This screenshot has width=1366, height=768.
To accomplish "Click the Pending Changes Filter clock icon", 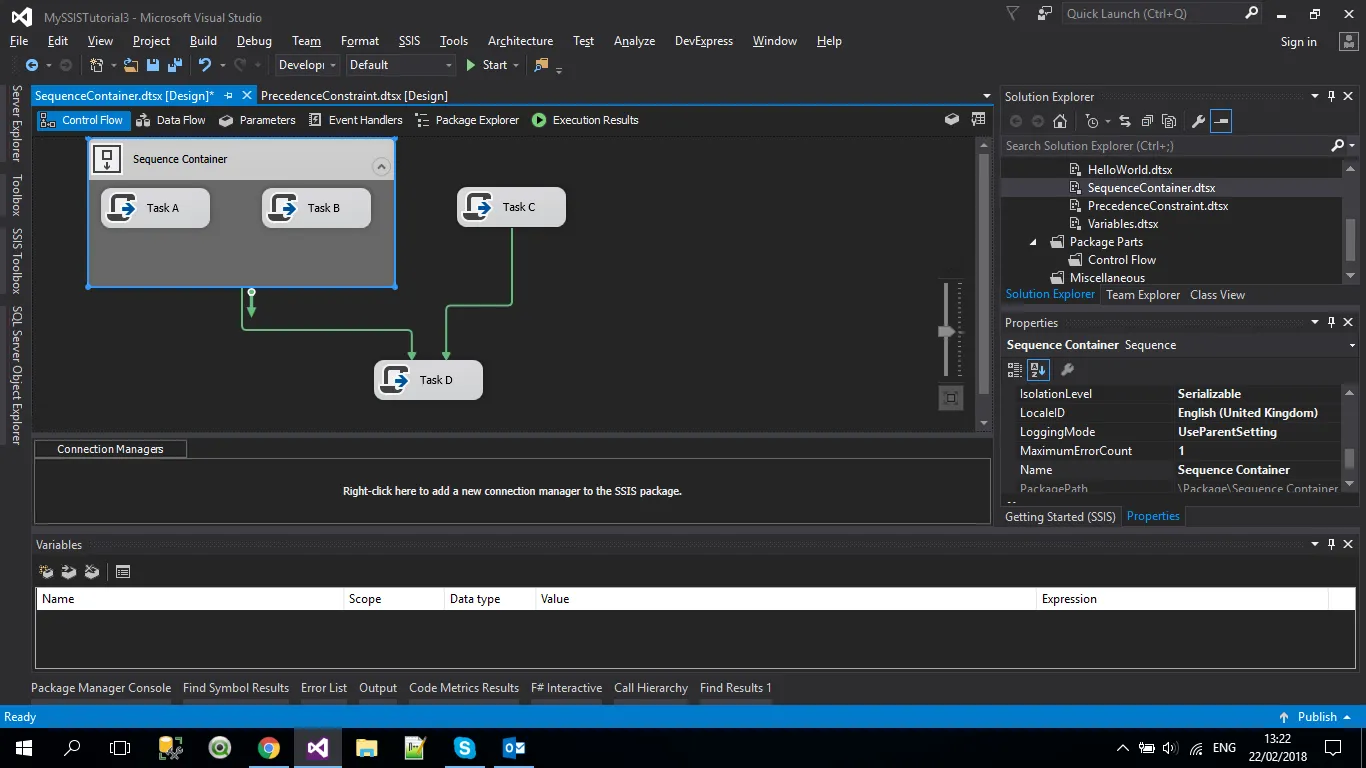I will pos(1091,121).
